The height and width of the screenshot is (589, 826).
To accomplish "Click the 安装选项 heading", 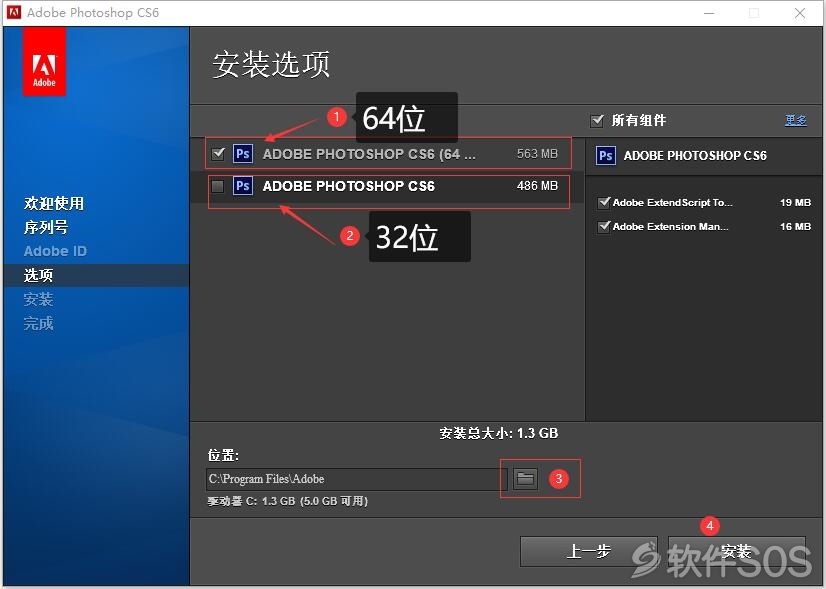I will coord(271,65).
